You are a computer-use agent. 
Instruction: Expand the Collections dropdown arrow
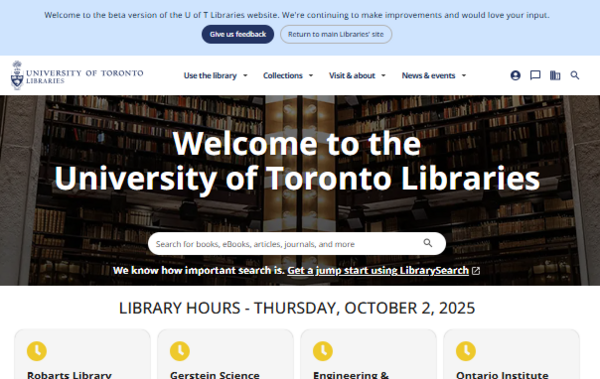[x=311, y=76]
